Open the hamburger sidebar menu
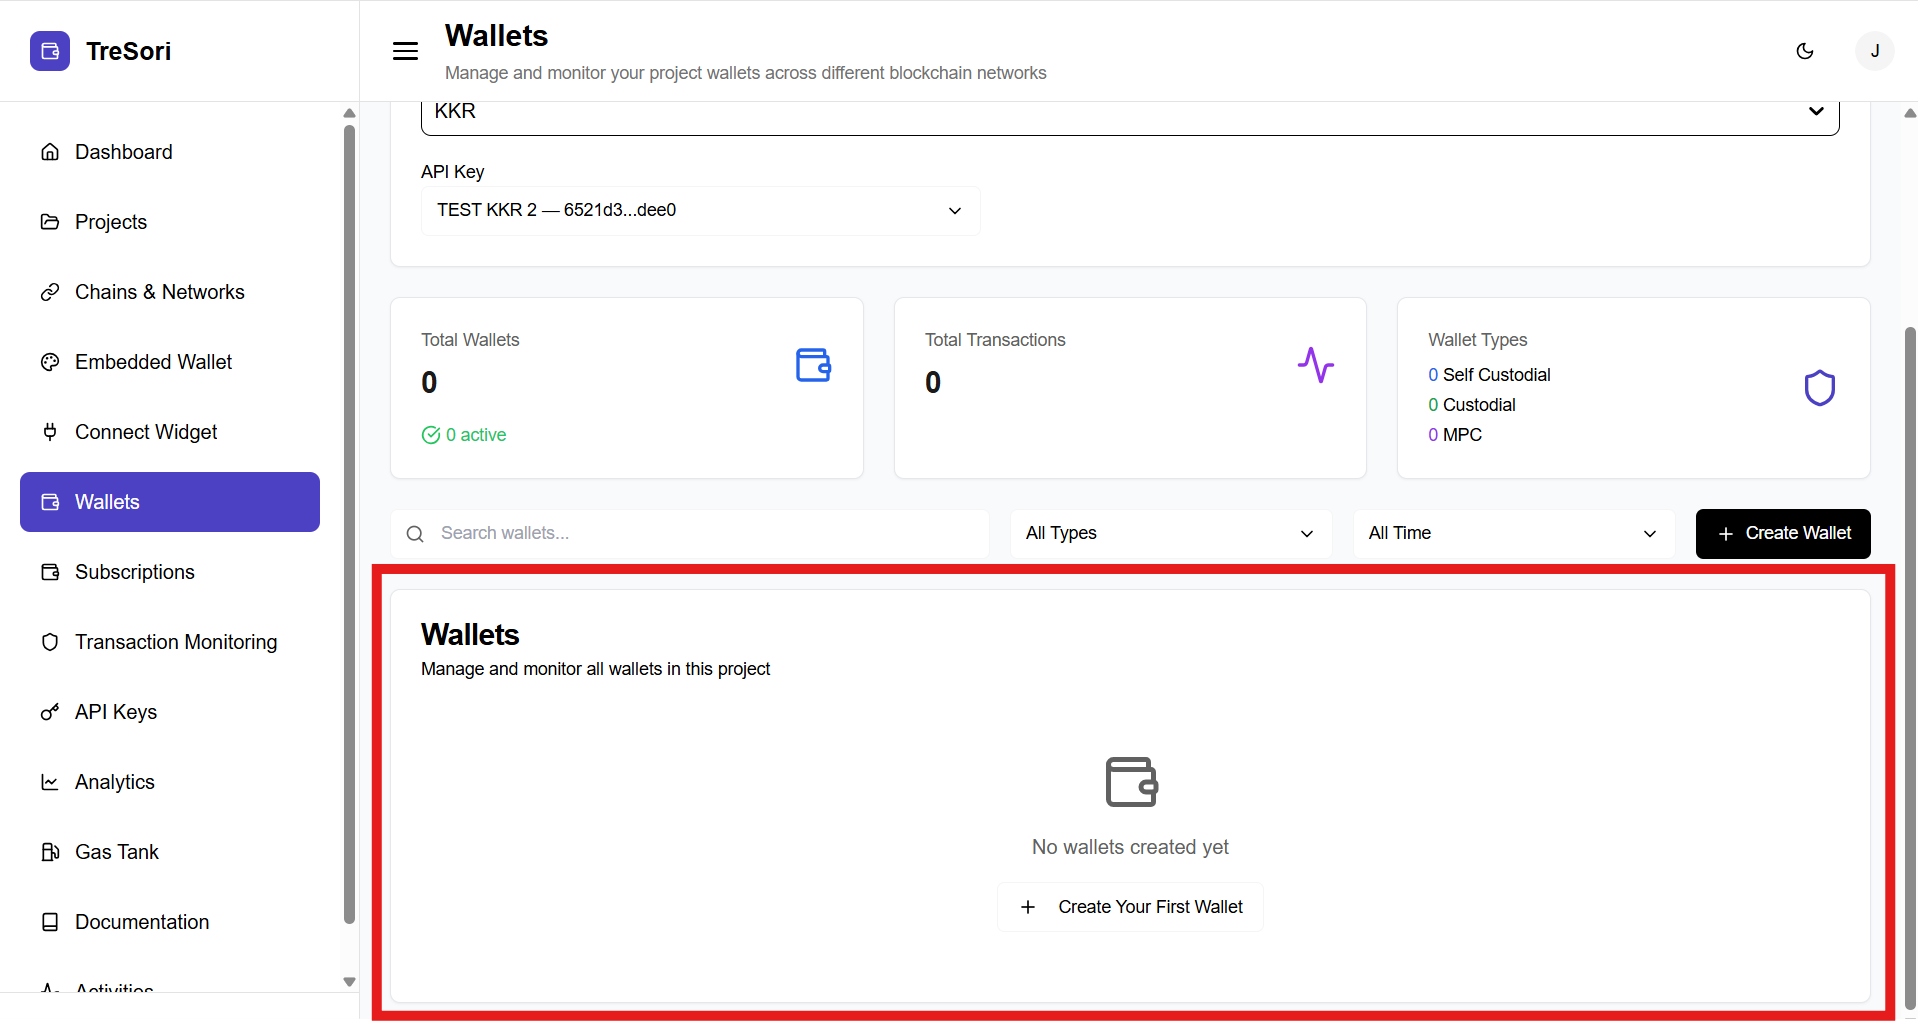Image resolution: width=1918 pixels, height=1021 pixels. click(x=405, y=51)
